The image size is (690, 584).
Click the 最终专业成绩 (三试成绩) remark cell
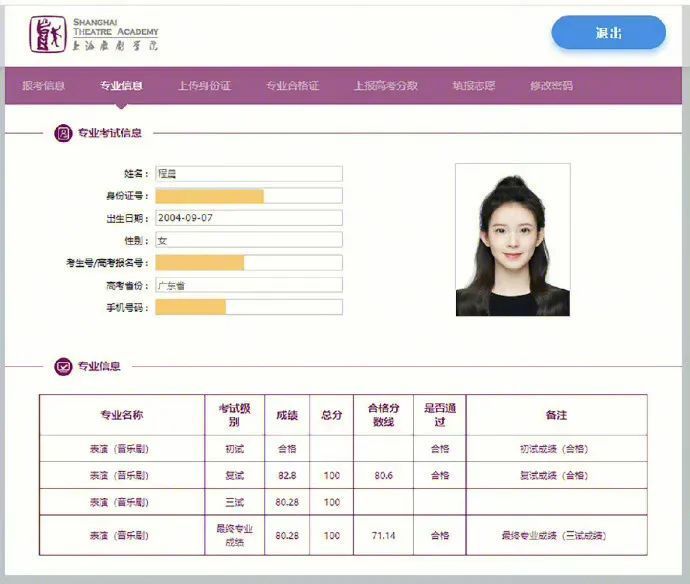[556, 535]
